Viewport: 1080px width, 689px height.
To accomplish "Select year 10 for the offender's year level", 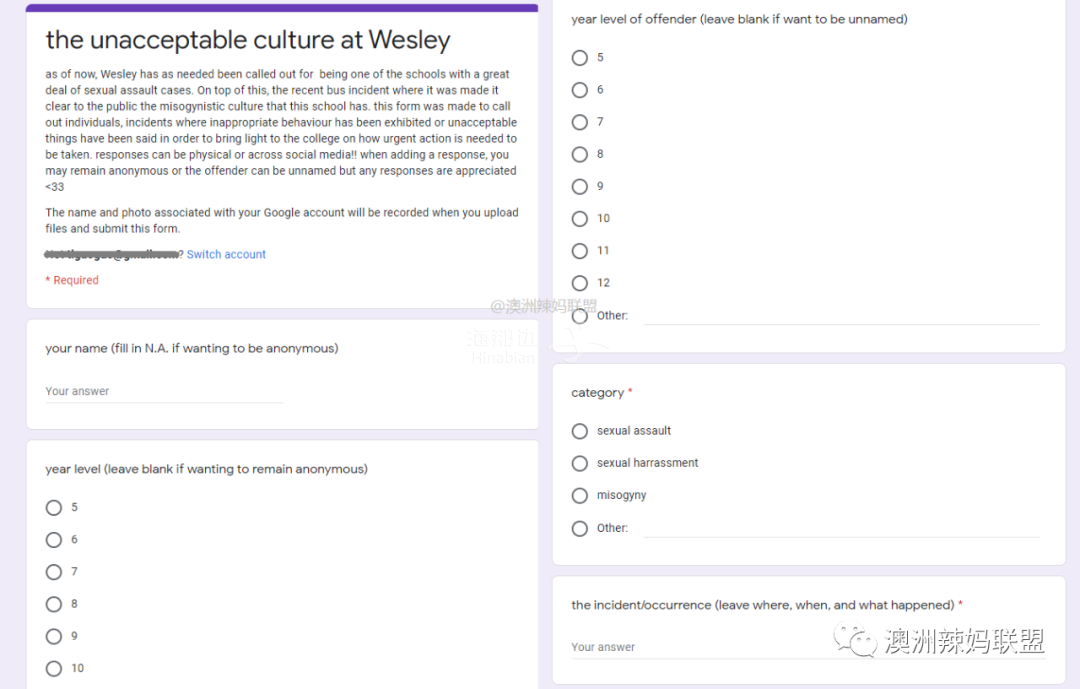I will (x=580, y=219).
